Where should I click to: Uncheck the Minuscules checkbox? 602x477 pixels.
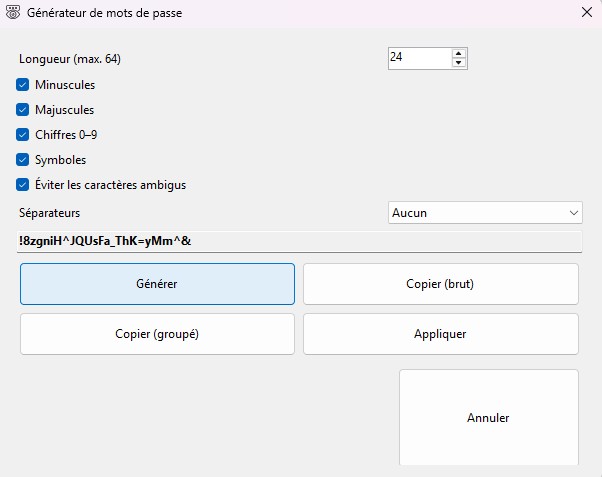(x=23, y=85)
